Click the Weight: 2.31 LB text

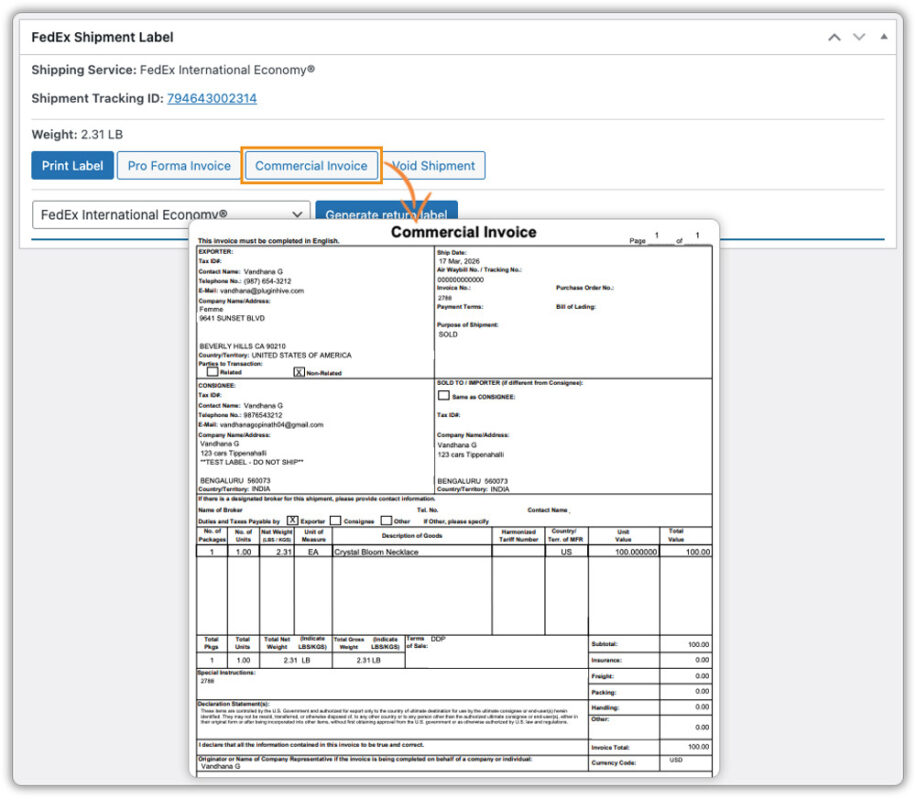point(77,134)
